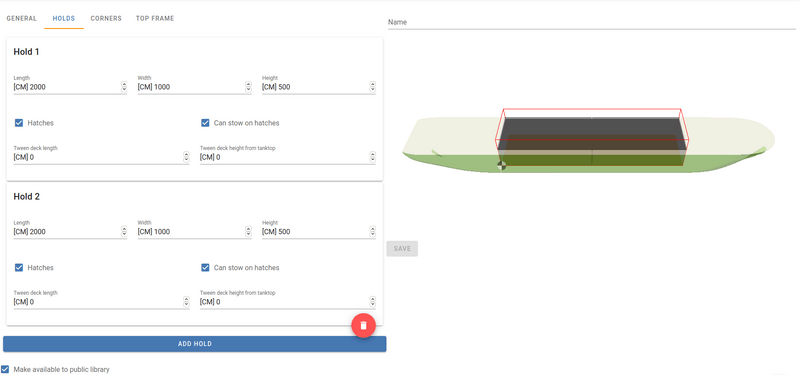Adjust the Hold 2 Height stepper arrows
The width and height of the screenshot is (800, 375).
pos(372,232)
